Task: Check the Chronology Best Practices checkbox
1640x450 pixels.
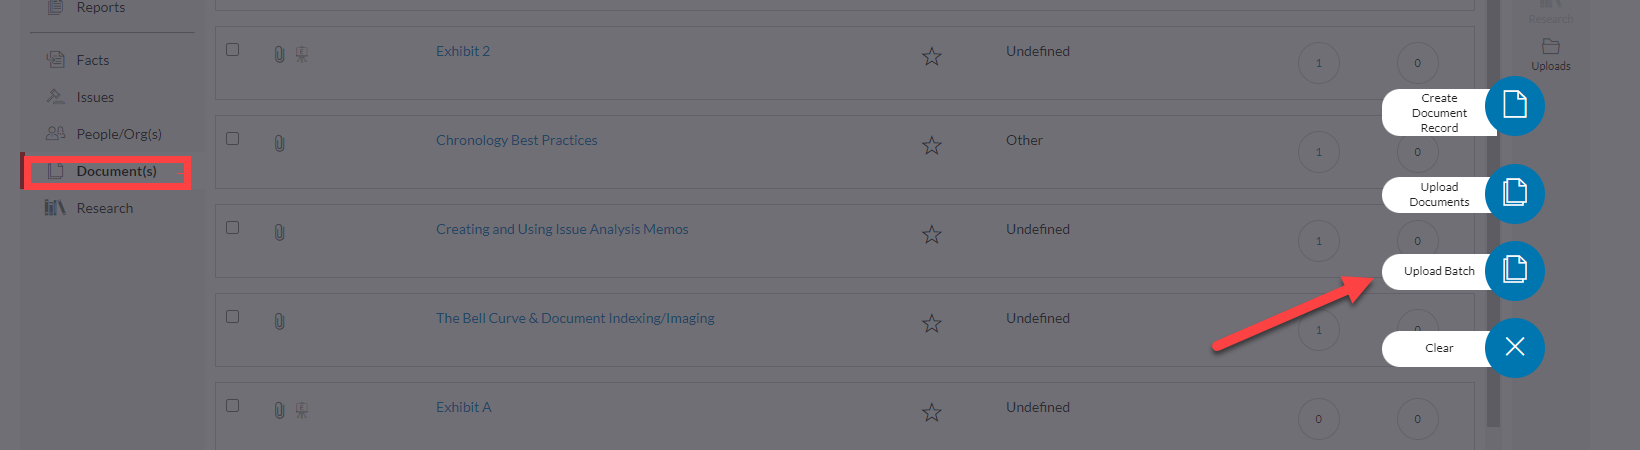Action: click(x=232, y=138)
